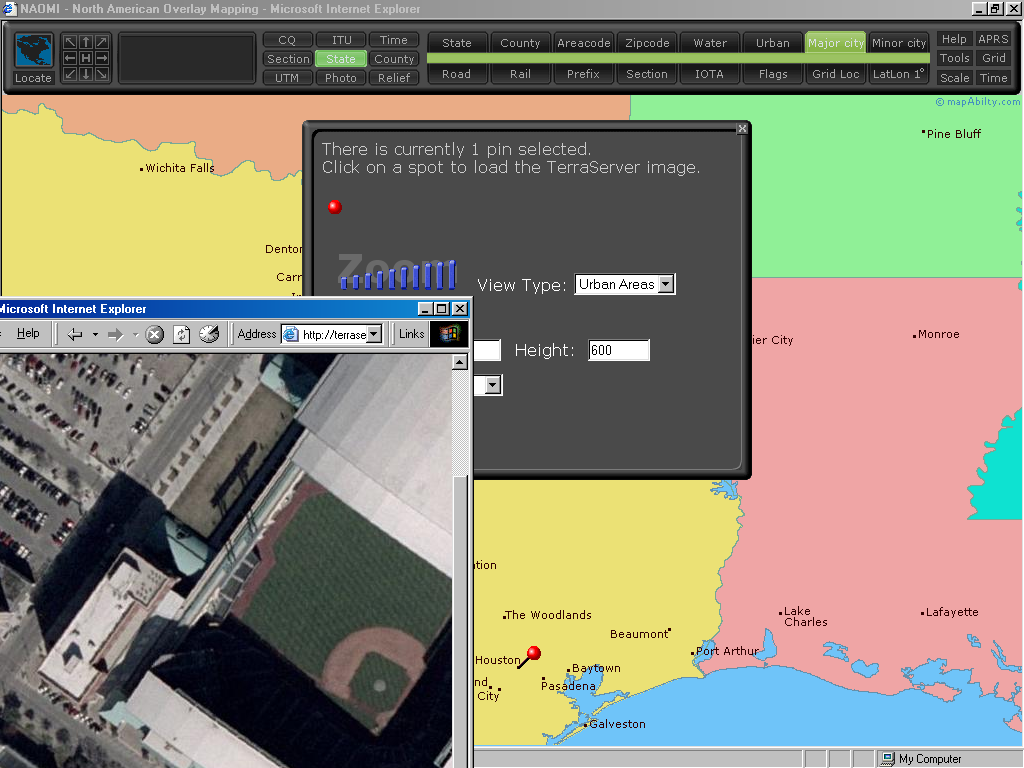Open the dropdown below the width field
This screenshot has width=1024, height=768.
tap(494, 385)
